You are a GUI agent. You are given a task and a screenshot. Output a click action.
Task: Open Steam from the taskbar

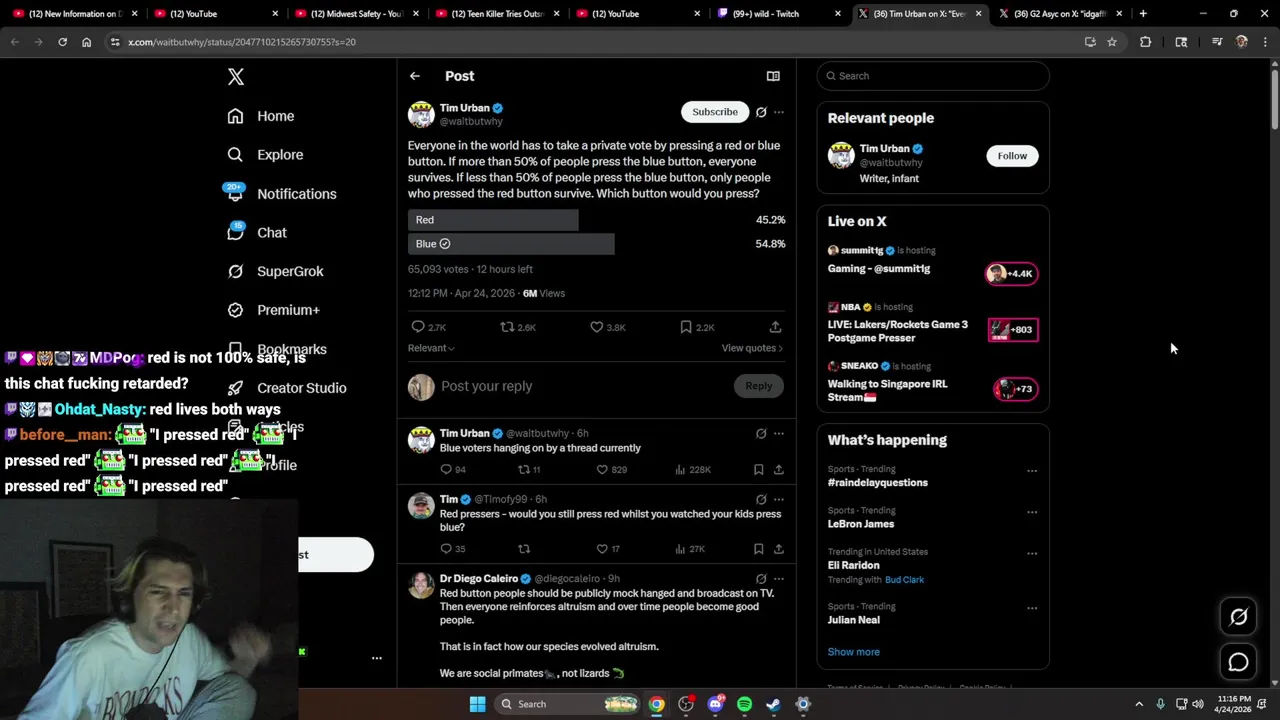tap(773, 704)
